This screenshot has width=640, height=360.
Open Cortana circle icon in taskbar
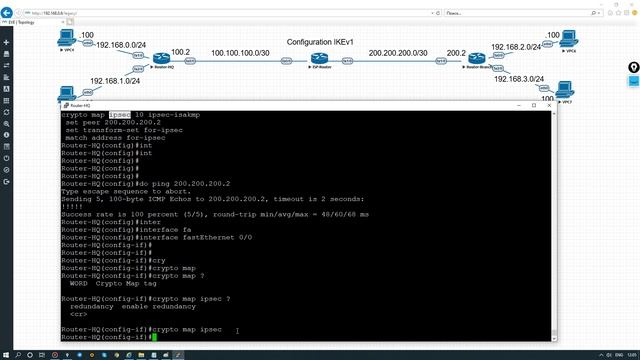click(30, 355)
